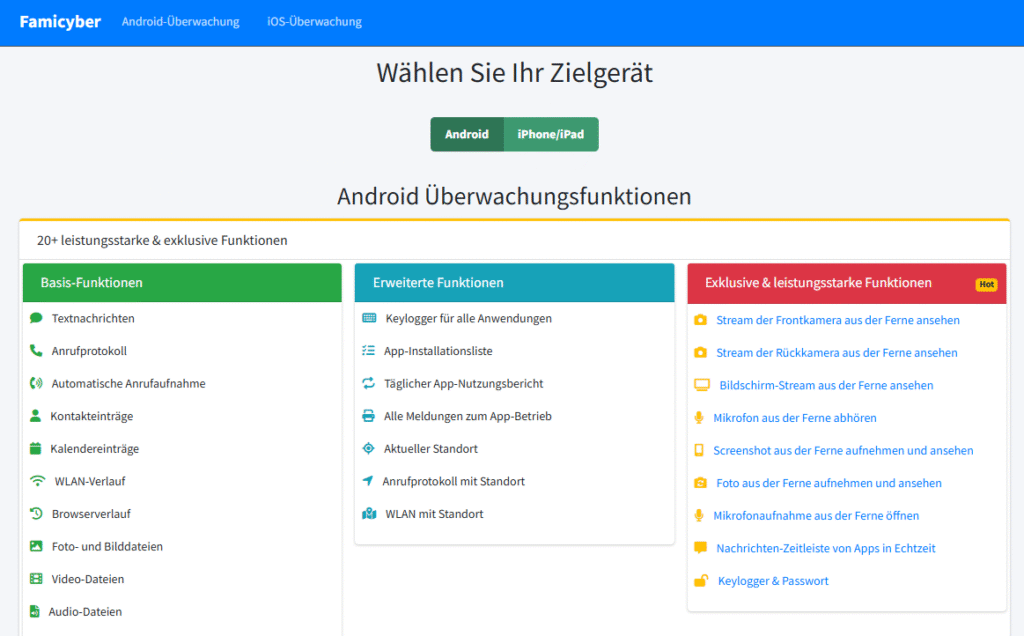Screen dimensions: 1024x636
Task: Open Nachrichten-Zeitleiste von Apps in Echtzeit
Action: (x=825, y=549)
